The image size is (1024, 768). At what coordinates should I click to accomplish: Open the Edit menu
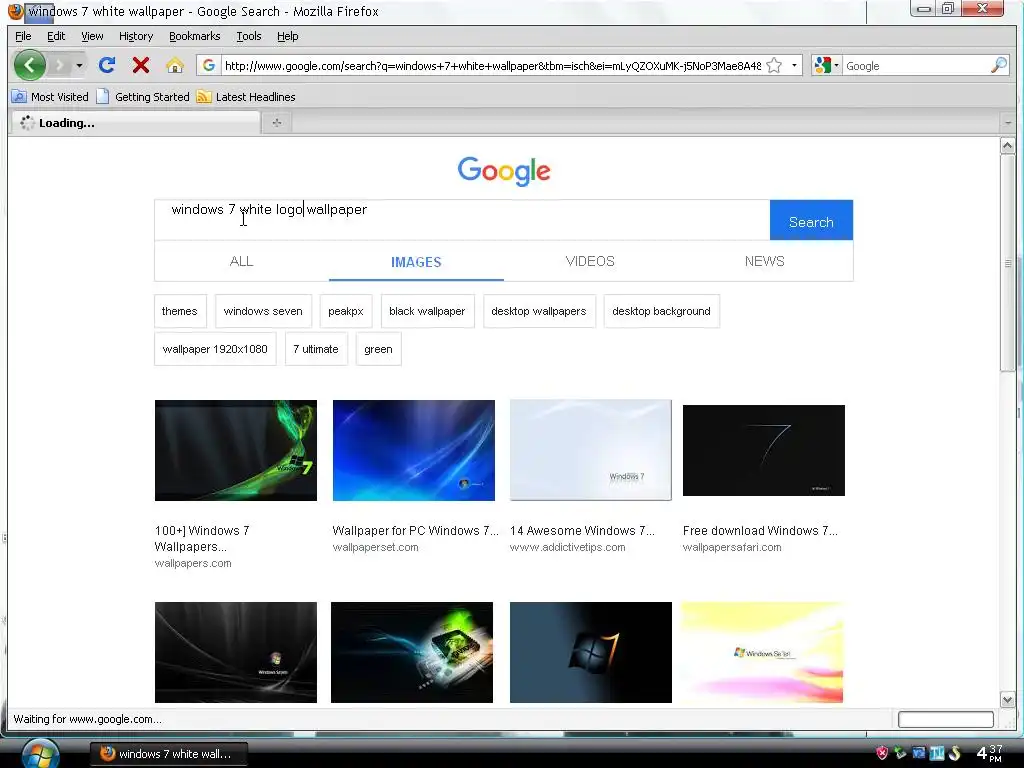(56, 36)
